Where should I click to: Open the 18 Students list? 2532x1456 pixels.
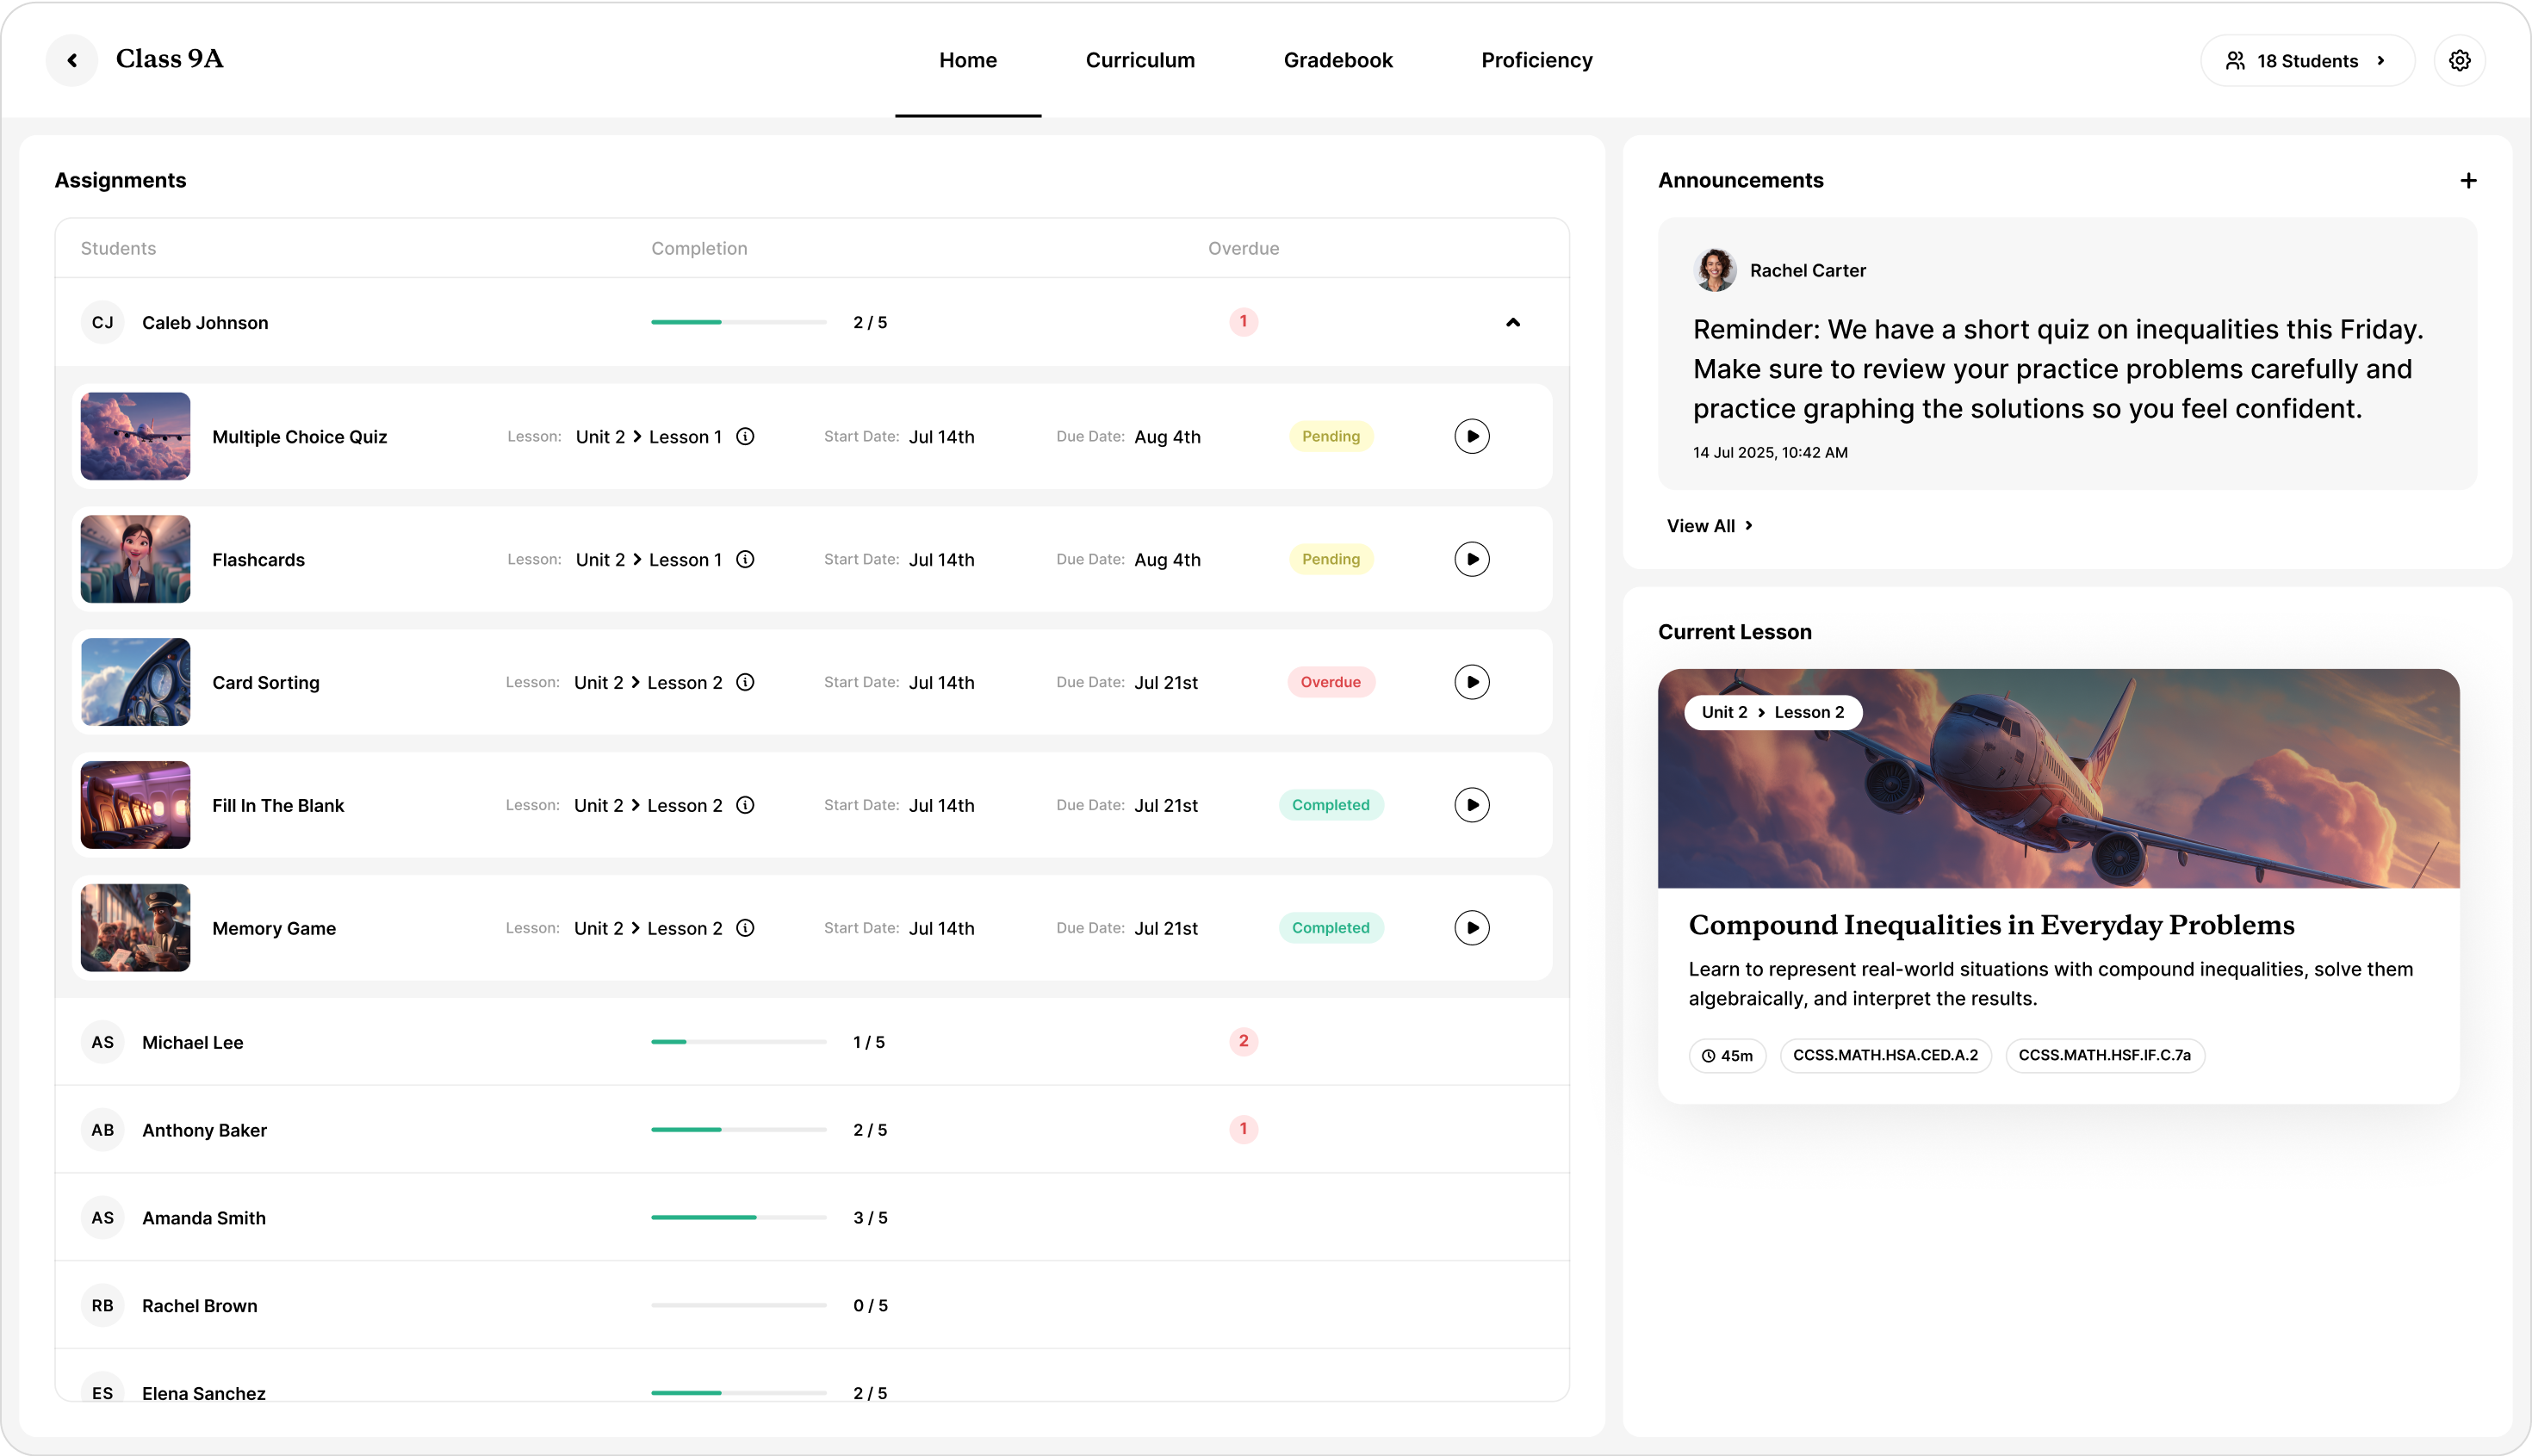tap(2306, 61)
